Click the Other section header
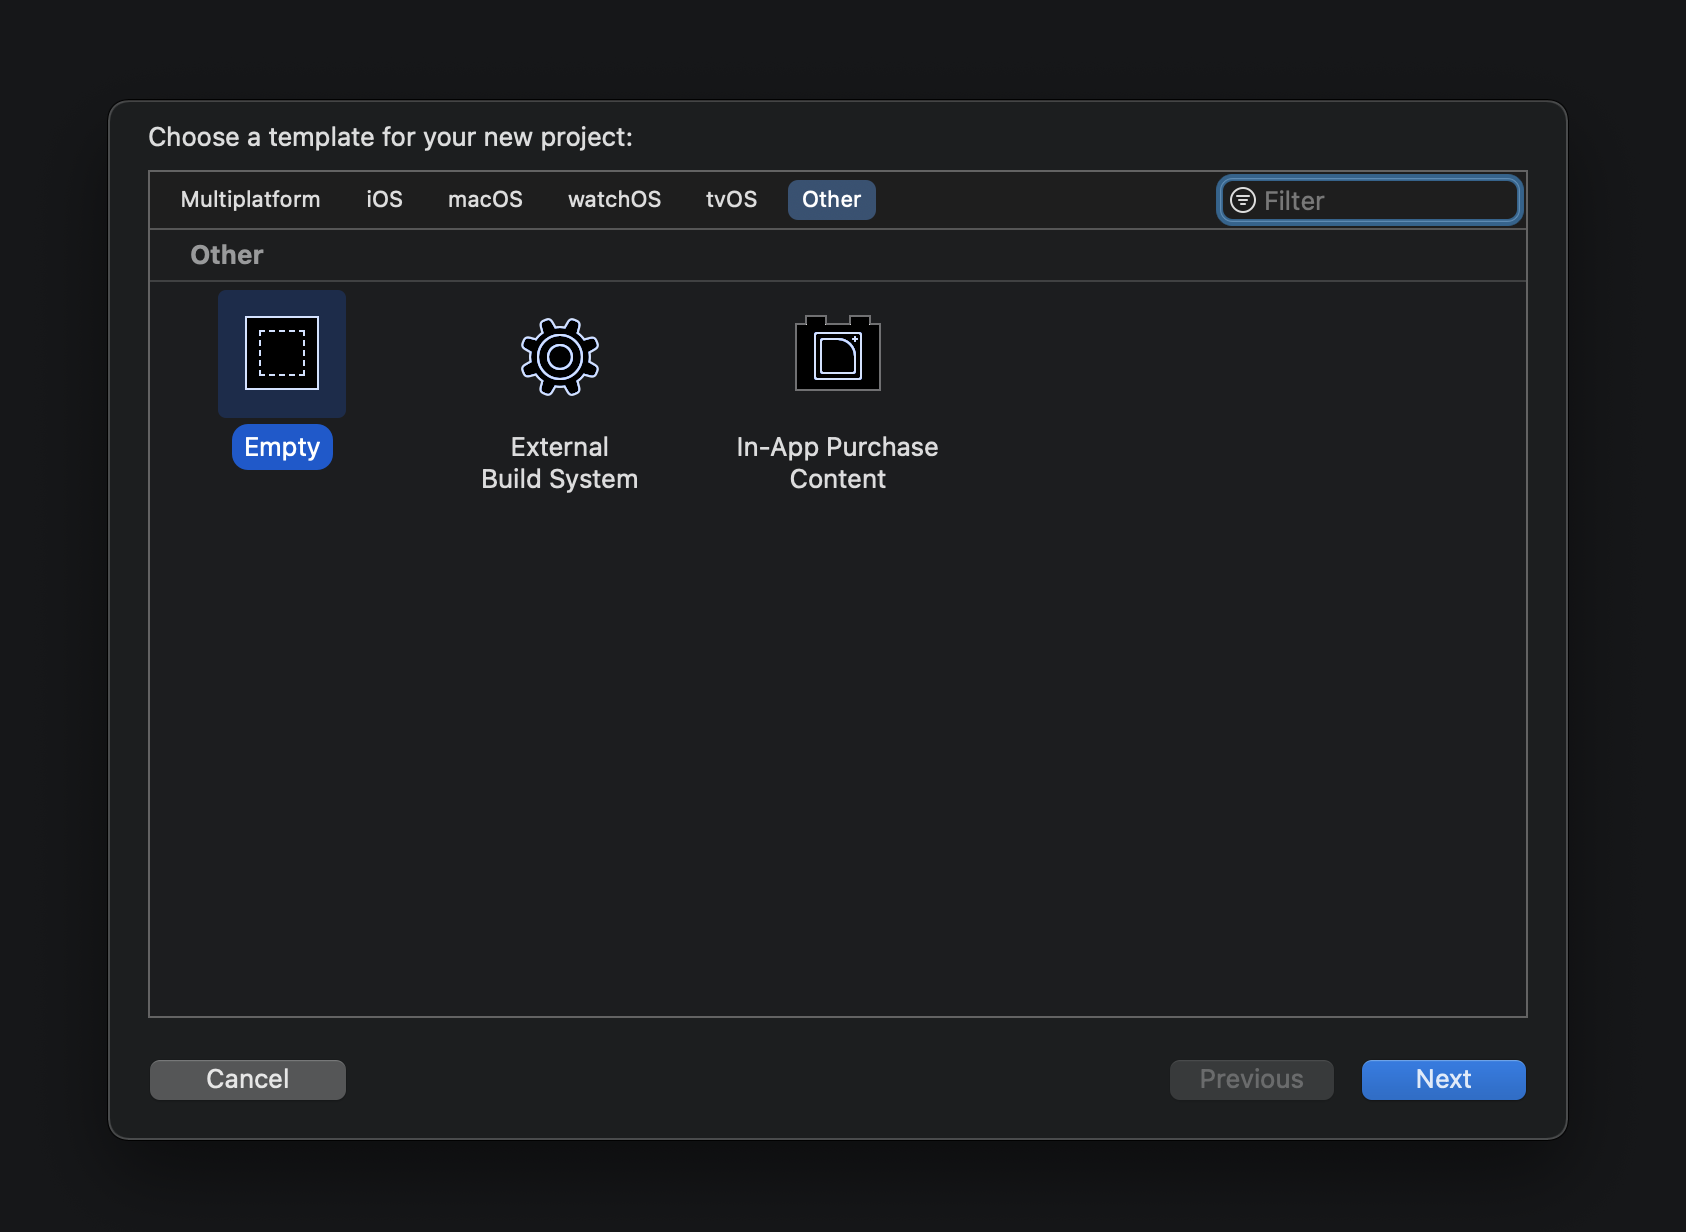Image resolution: width=1686 pixels, height=1232 pixels. coord(227,255)
